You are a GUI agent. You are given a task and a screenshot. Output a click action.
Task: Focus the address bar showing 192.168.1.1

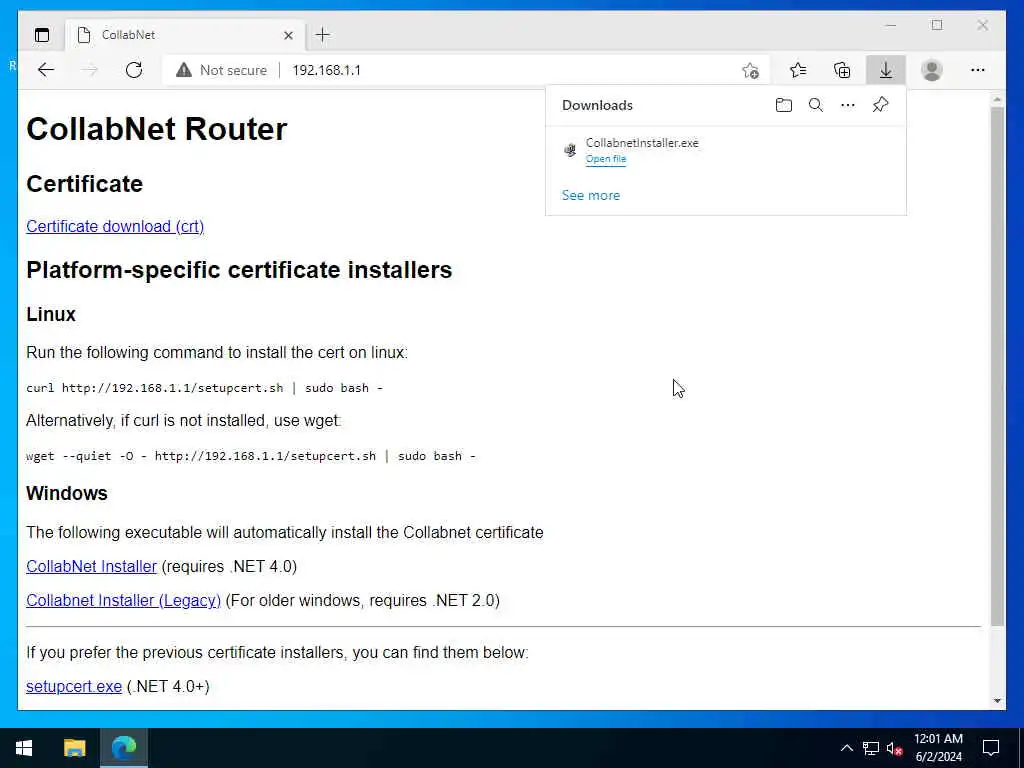(327, 70)
